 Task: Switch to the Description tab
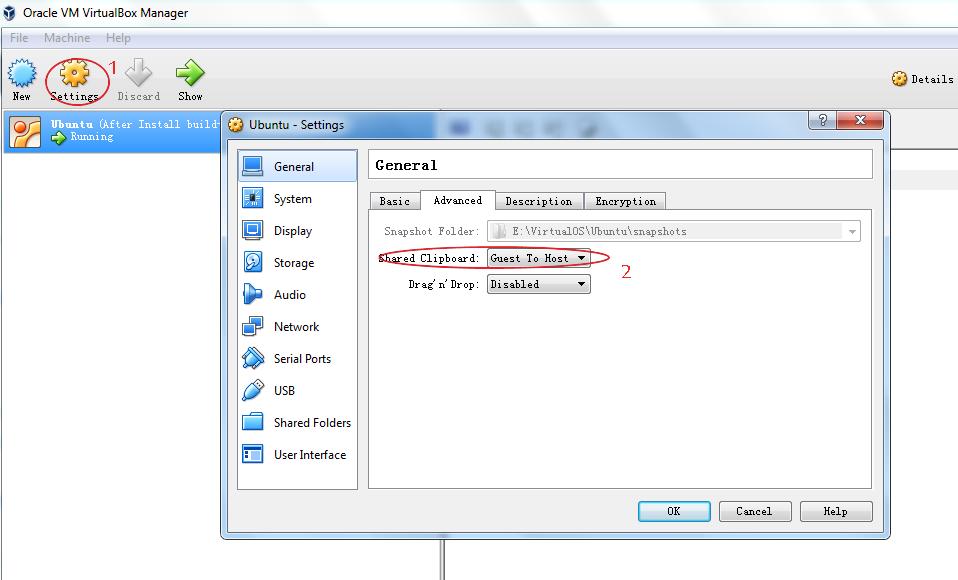(539, 201)
